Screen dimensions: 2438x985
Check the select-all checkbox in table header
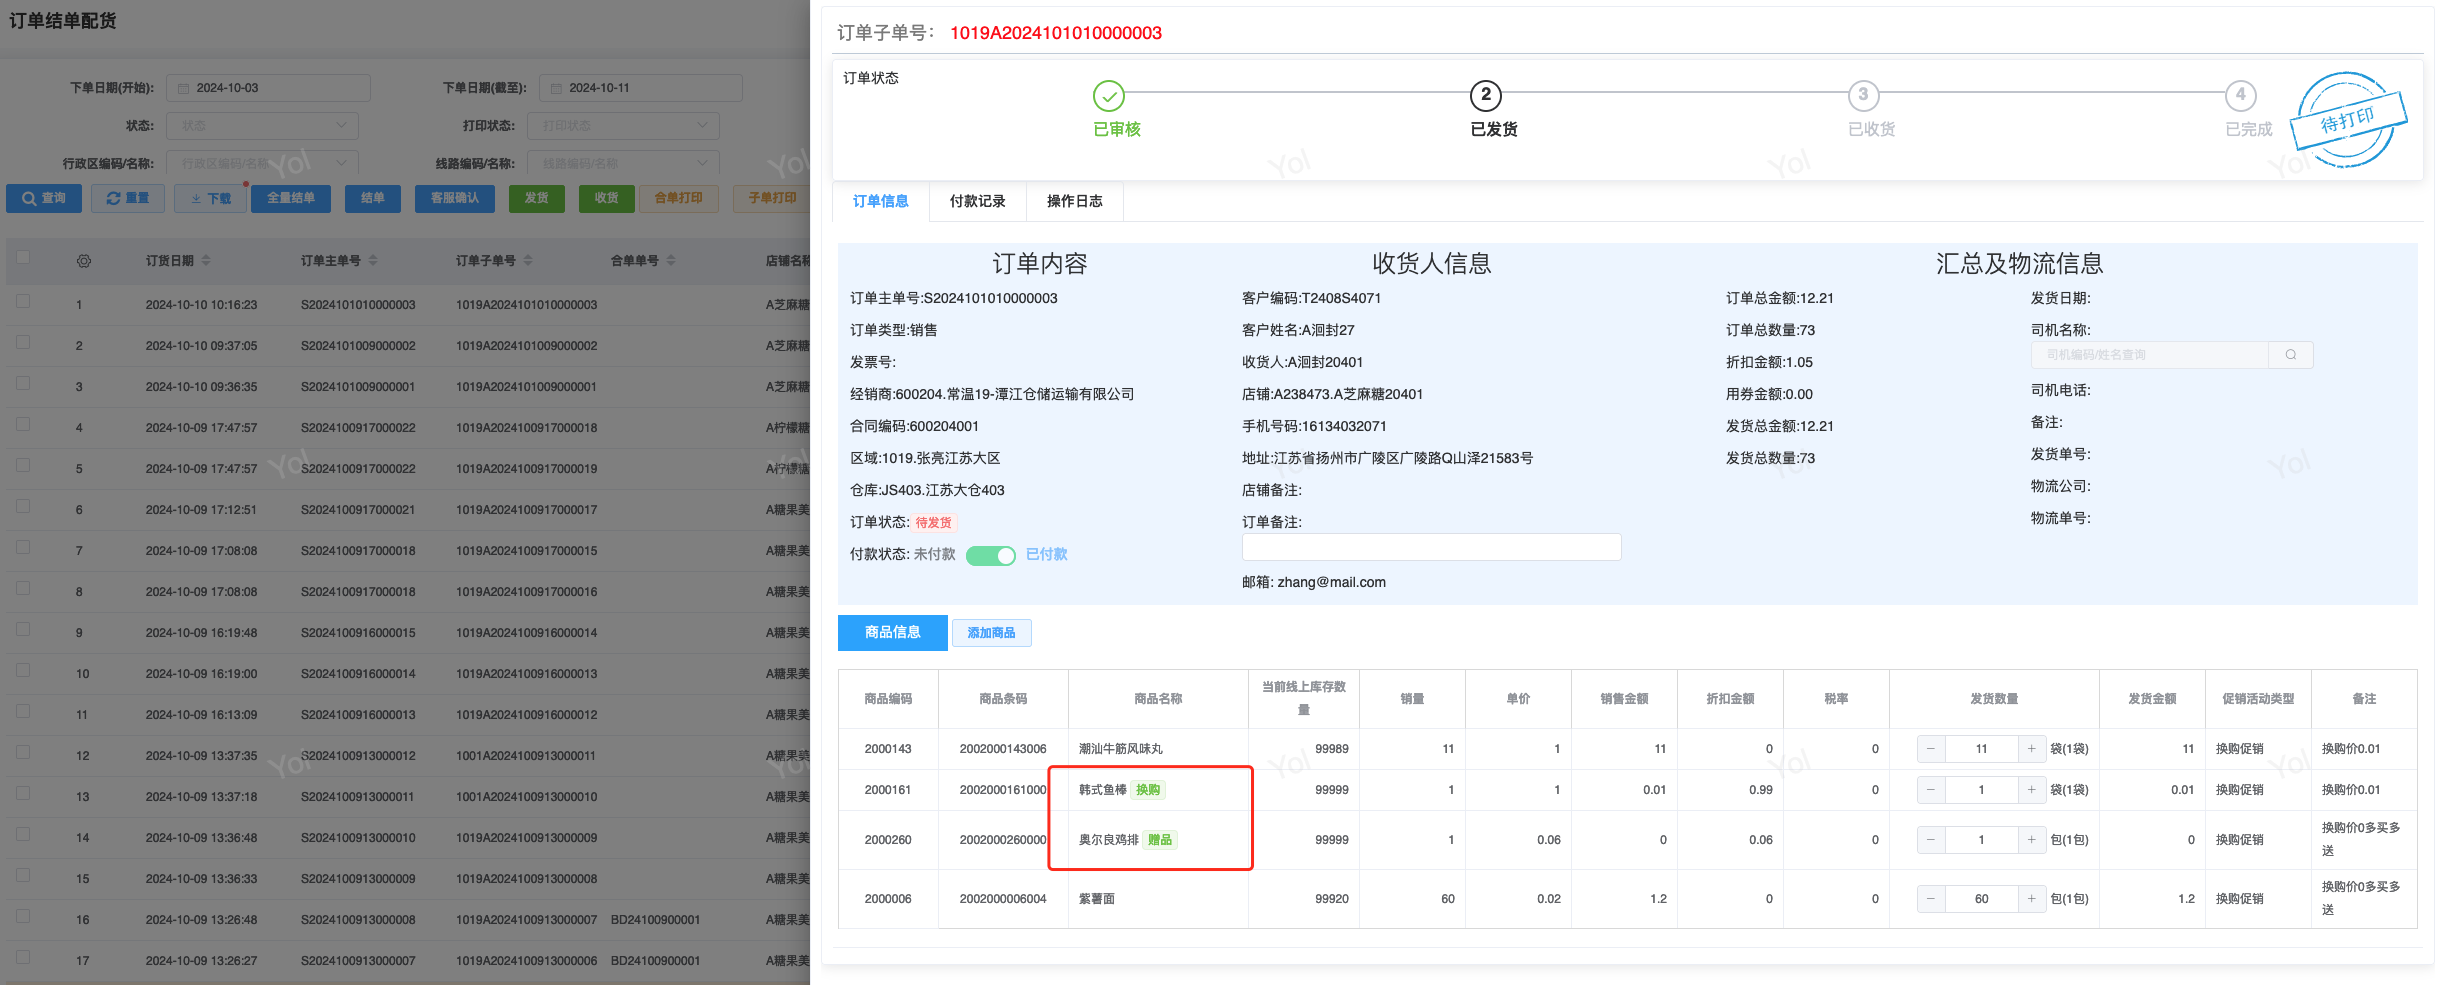click(23, 258)
